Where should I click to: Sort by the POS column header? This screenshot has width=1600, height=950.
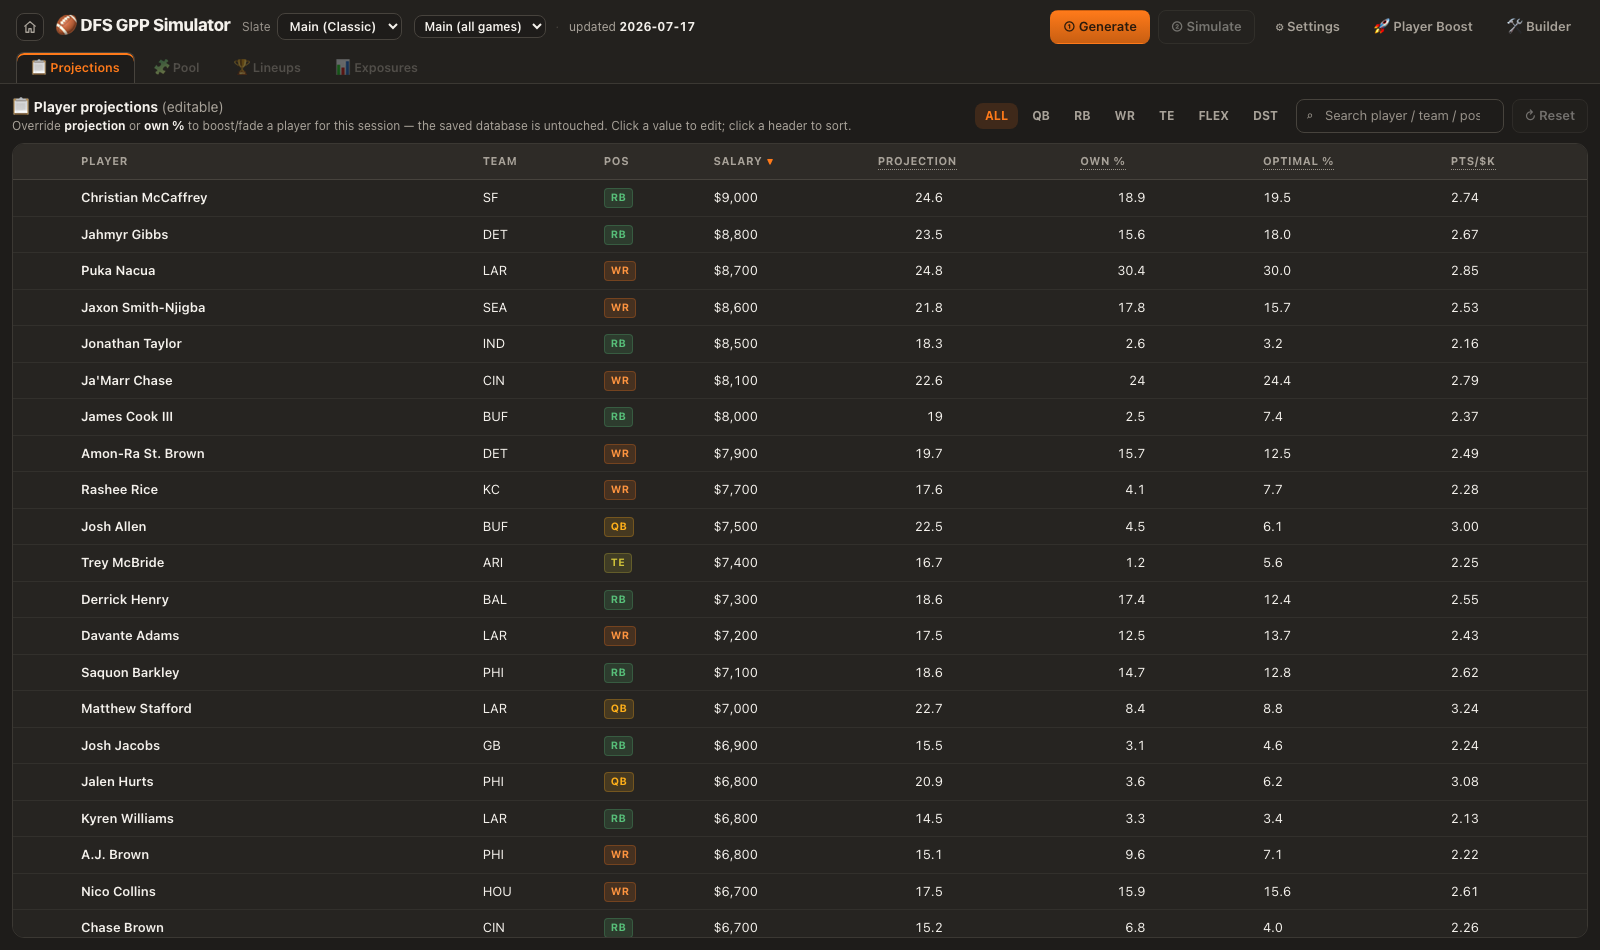616,161
